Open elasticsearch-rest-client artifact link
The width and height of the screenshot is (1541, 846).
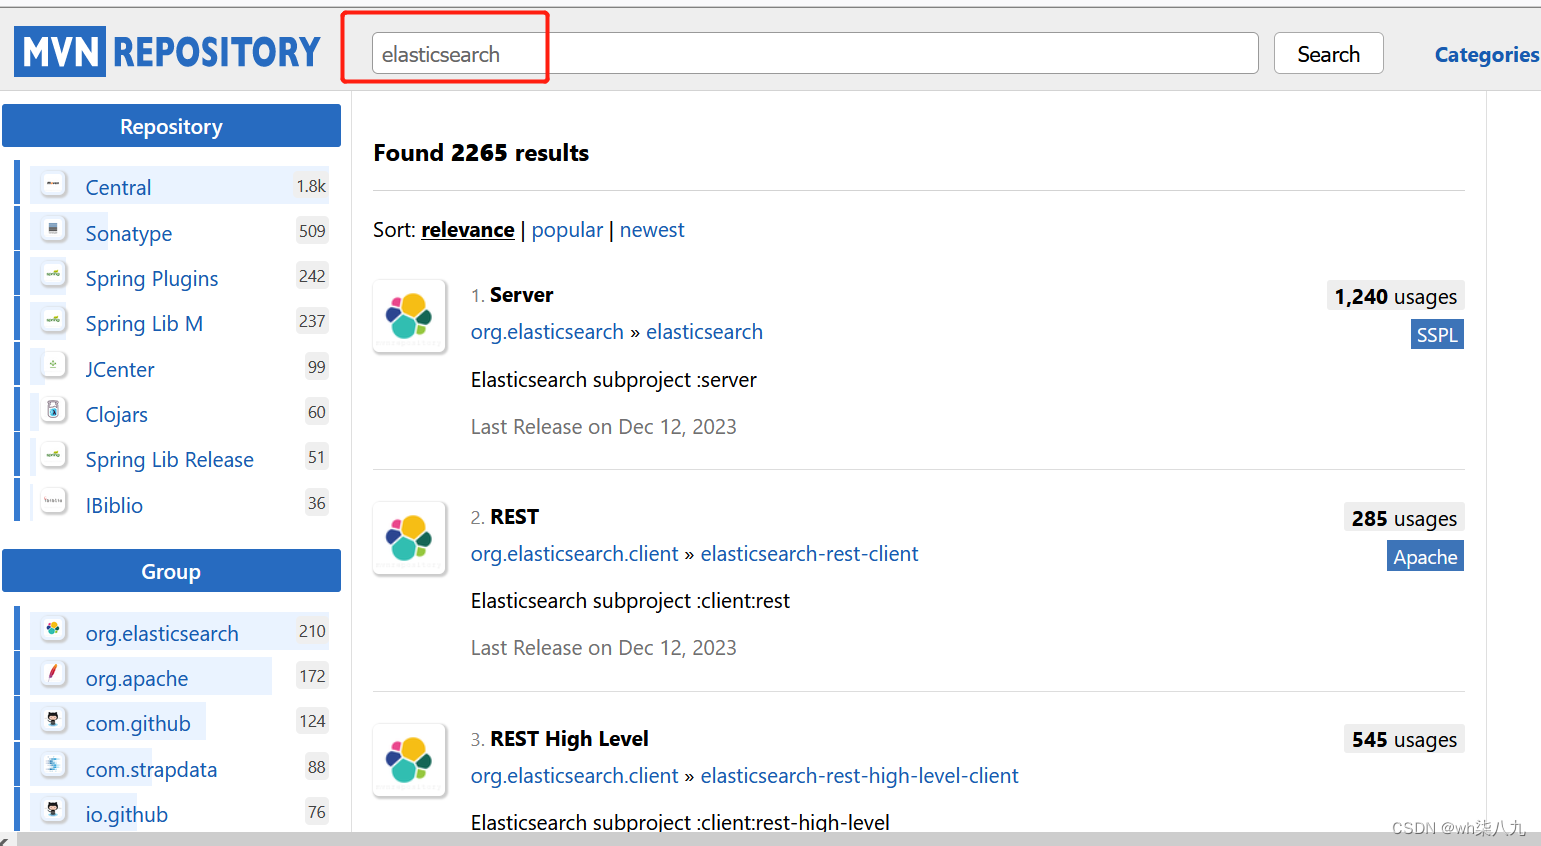coord(809,554)
